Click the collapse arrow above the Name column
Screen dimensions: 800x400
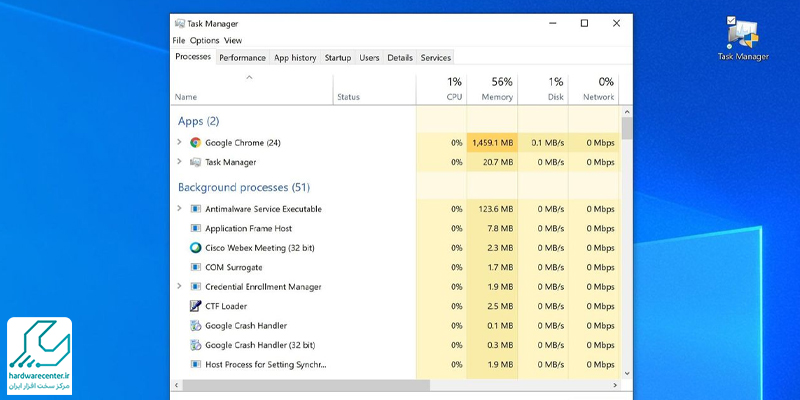(249, 78)
